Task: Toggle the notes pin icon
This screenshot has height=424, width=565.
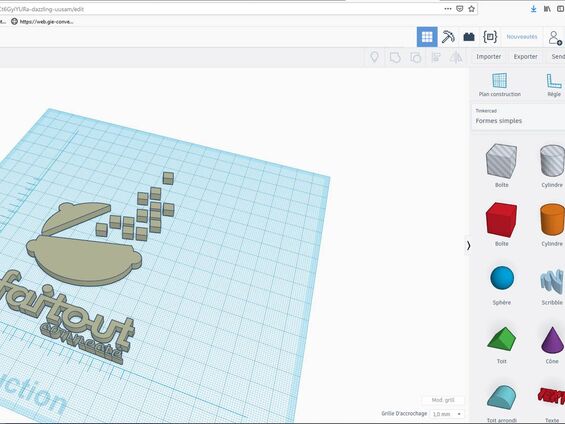Action: pyautogui.click(x=374, y=57)
